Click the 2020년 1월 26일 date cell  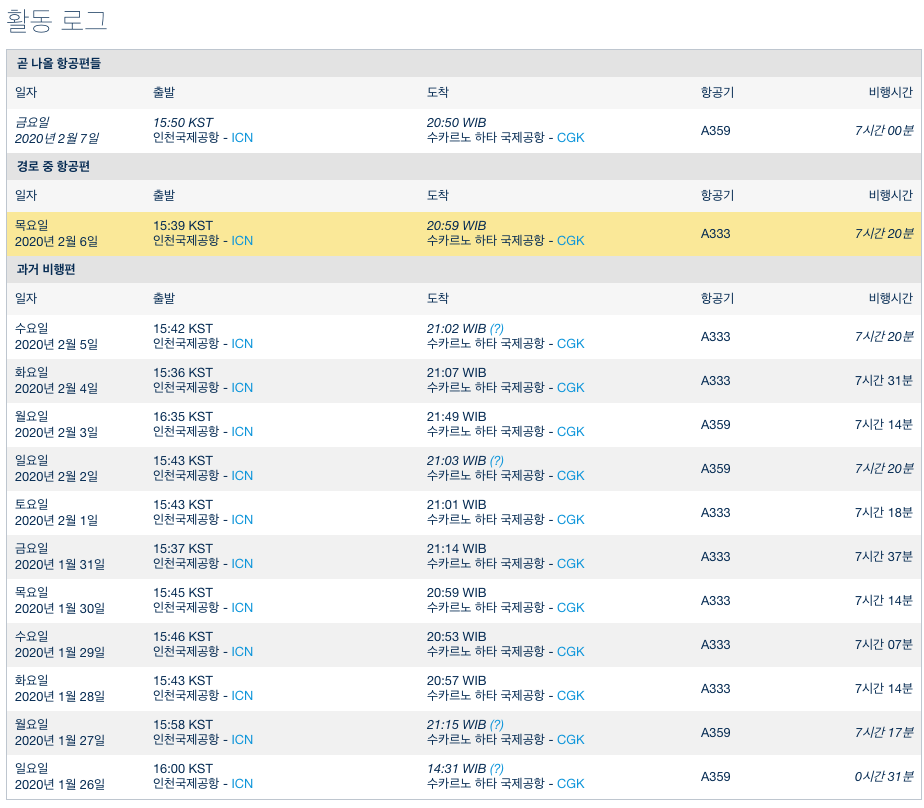click(x=60, y=785)
